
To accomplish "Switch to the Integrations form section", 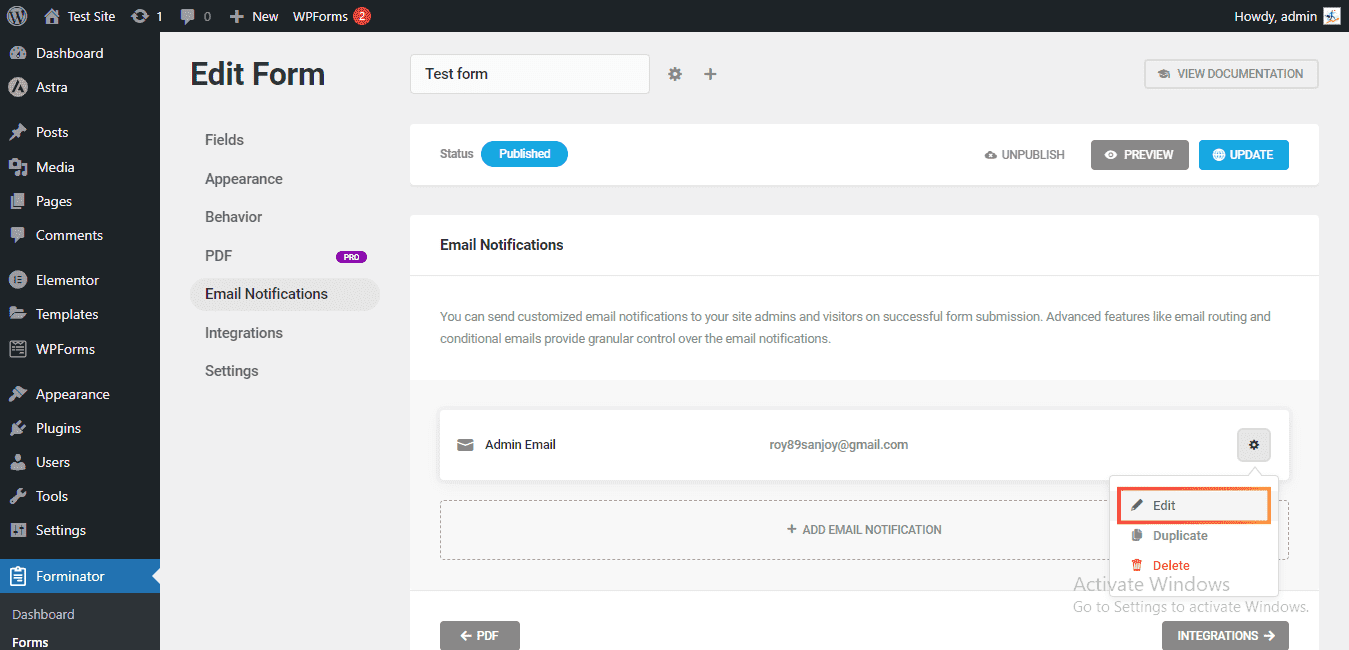I will 244,333.
